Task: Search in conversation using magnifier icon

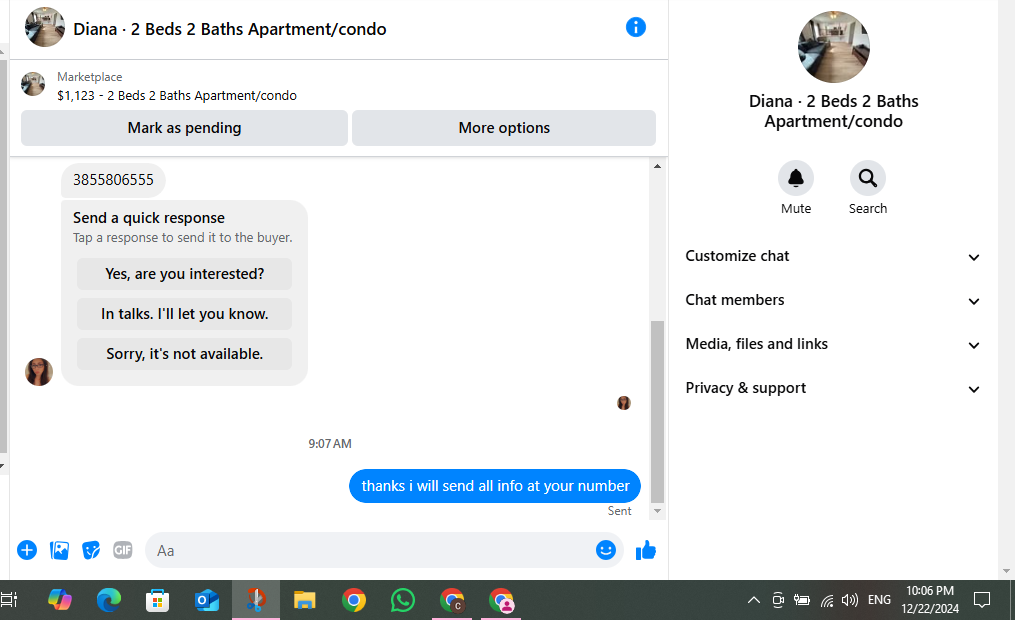Action: pyautogui.click(x=867, y=178)
